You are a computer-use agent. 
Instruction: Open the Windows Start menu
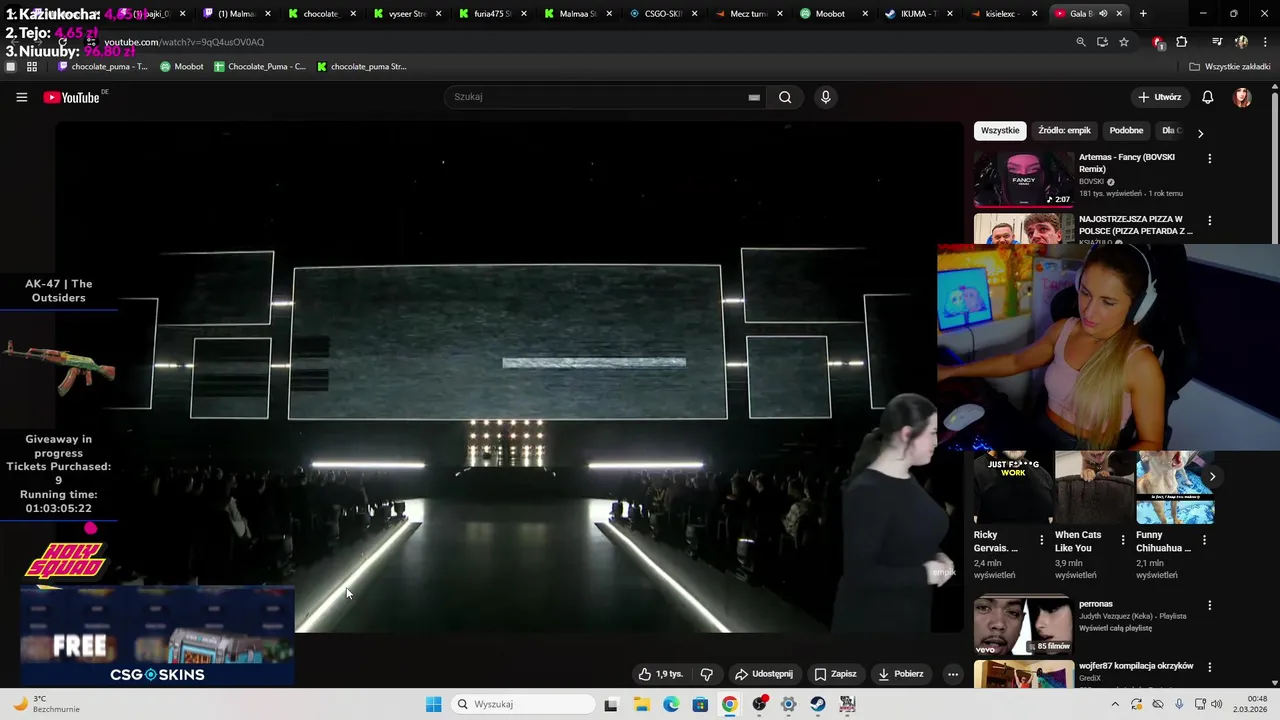pos(433,704)
